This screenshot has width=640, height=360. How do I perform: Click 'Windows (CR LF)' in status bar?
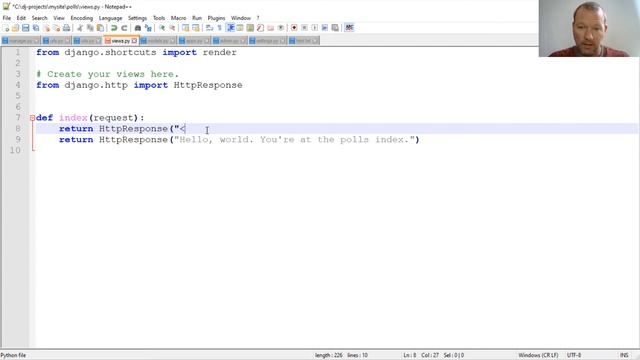[538, 356]
